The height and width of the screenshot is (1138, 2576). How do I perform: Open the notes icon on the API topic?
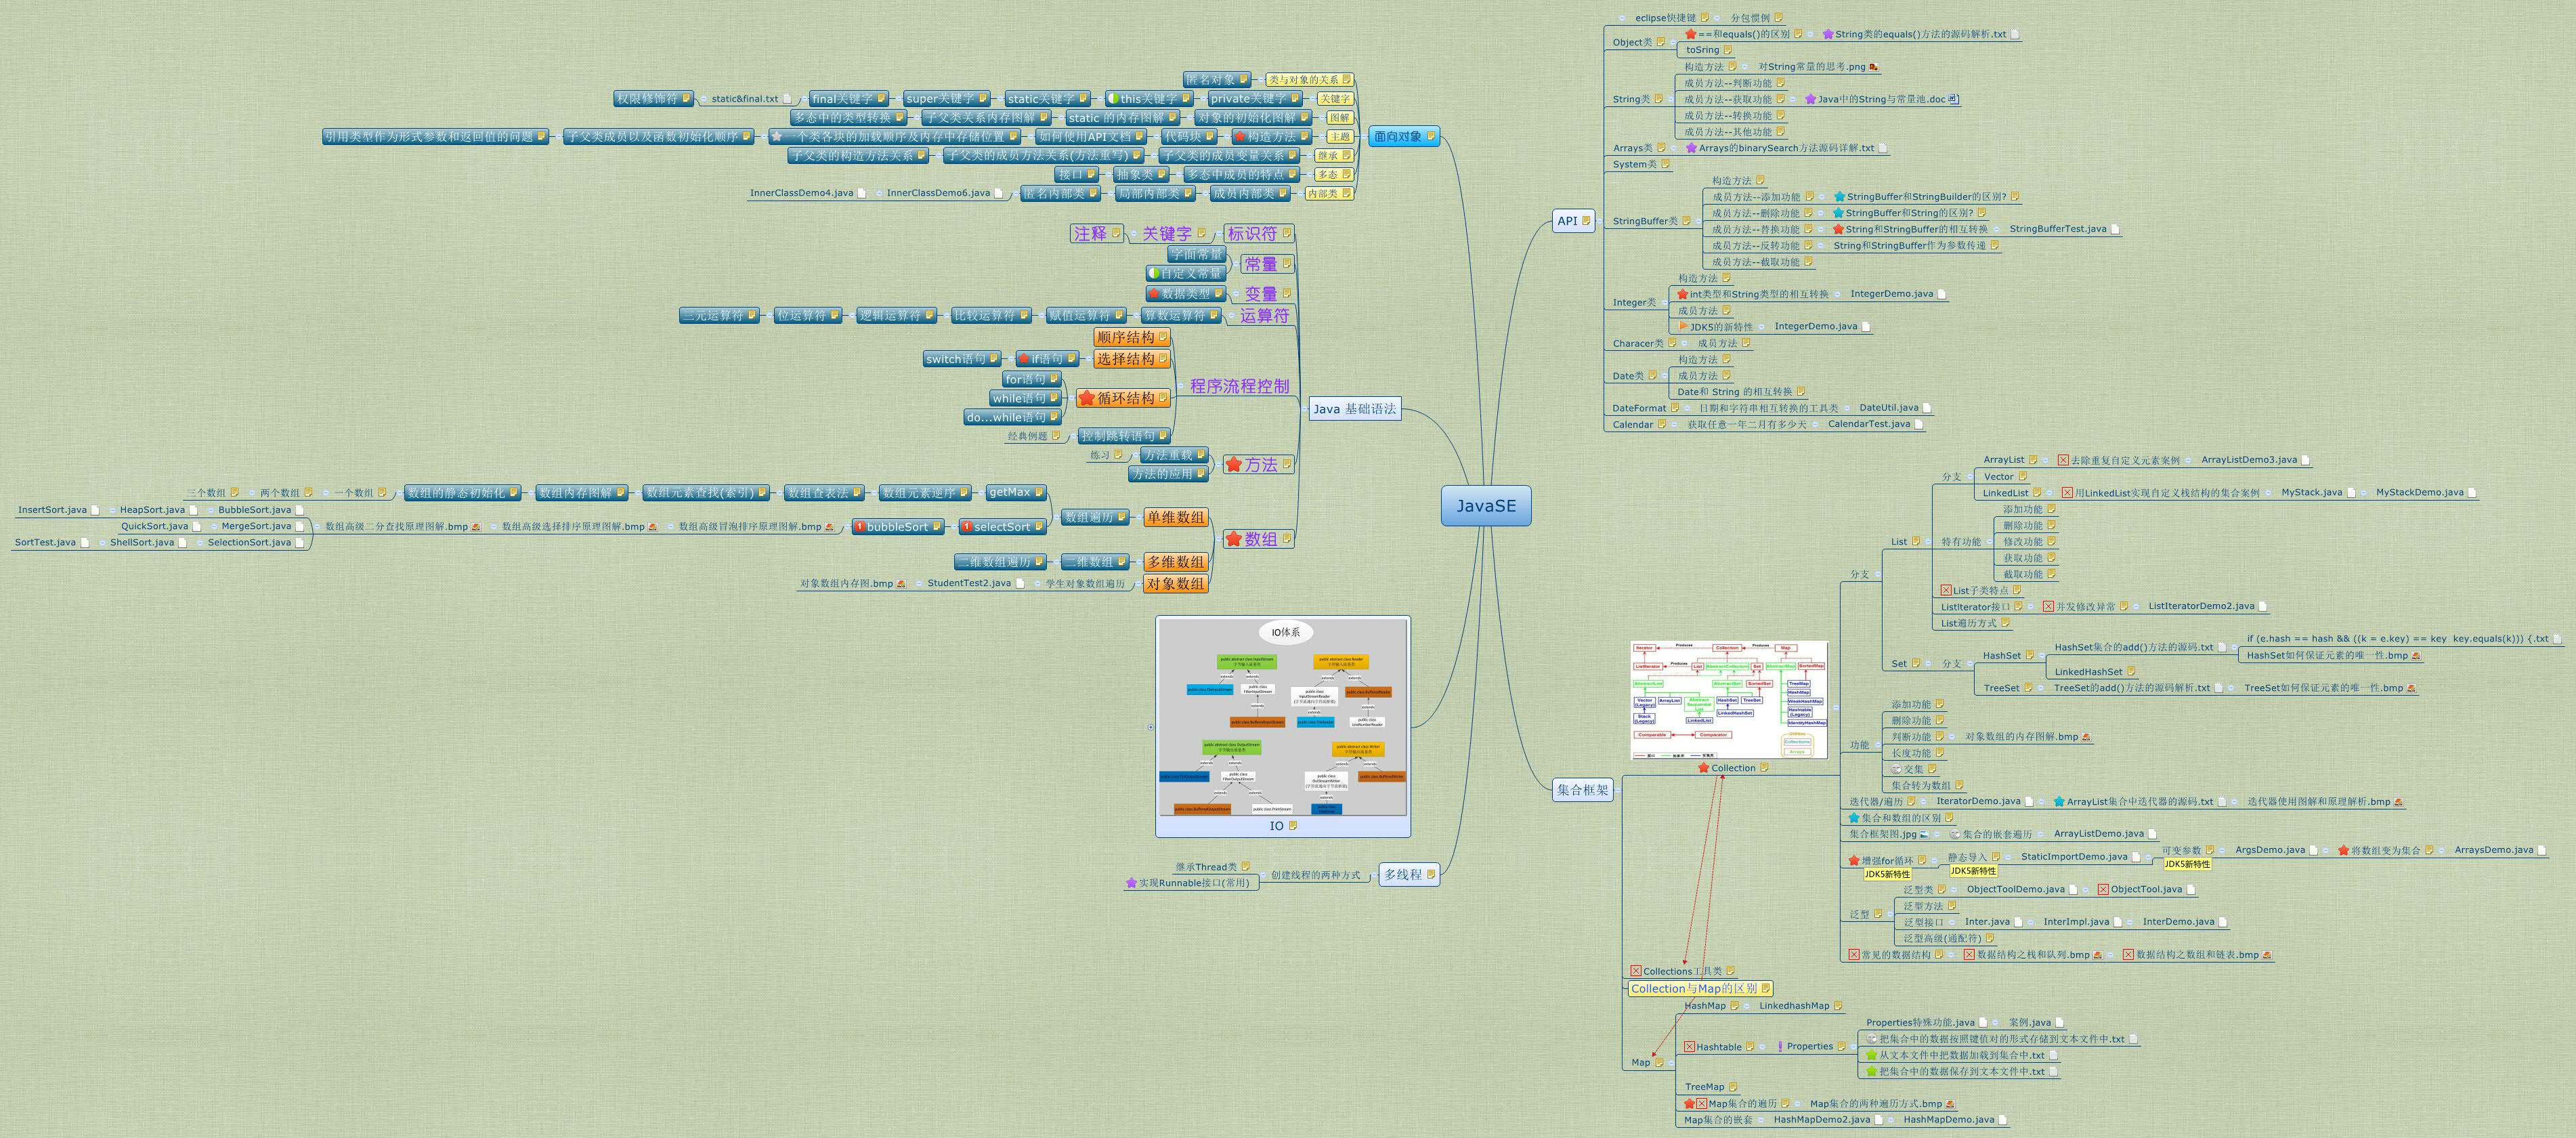[x=1586, y=221]
